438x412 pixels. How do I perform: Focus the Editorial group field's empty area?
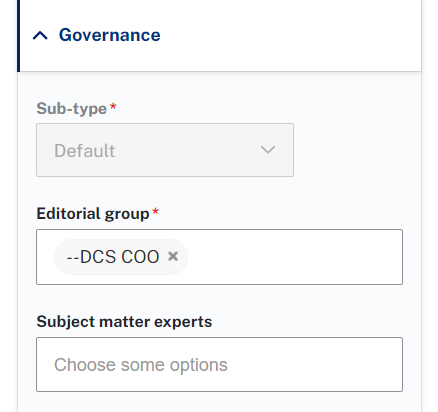coord(295,257)
